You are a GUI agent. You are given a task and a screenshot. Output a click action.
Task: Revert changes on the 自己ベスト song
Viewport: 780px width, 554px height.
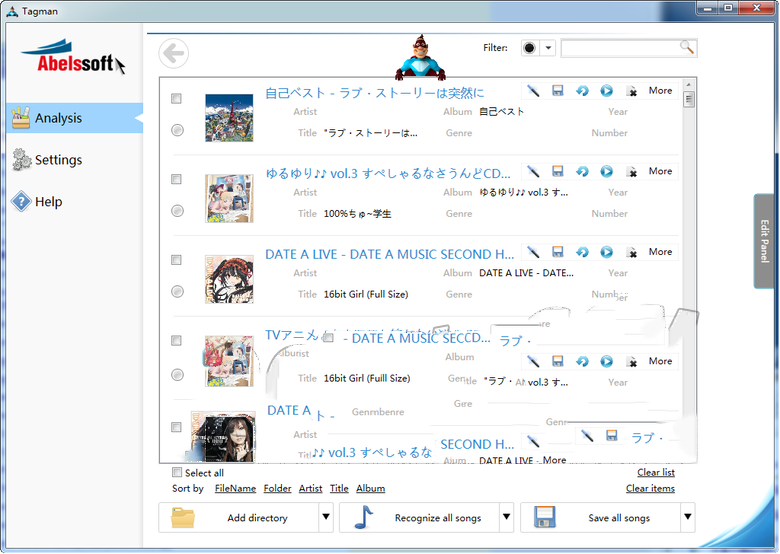point(582,91)
